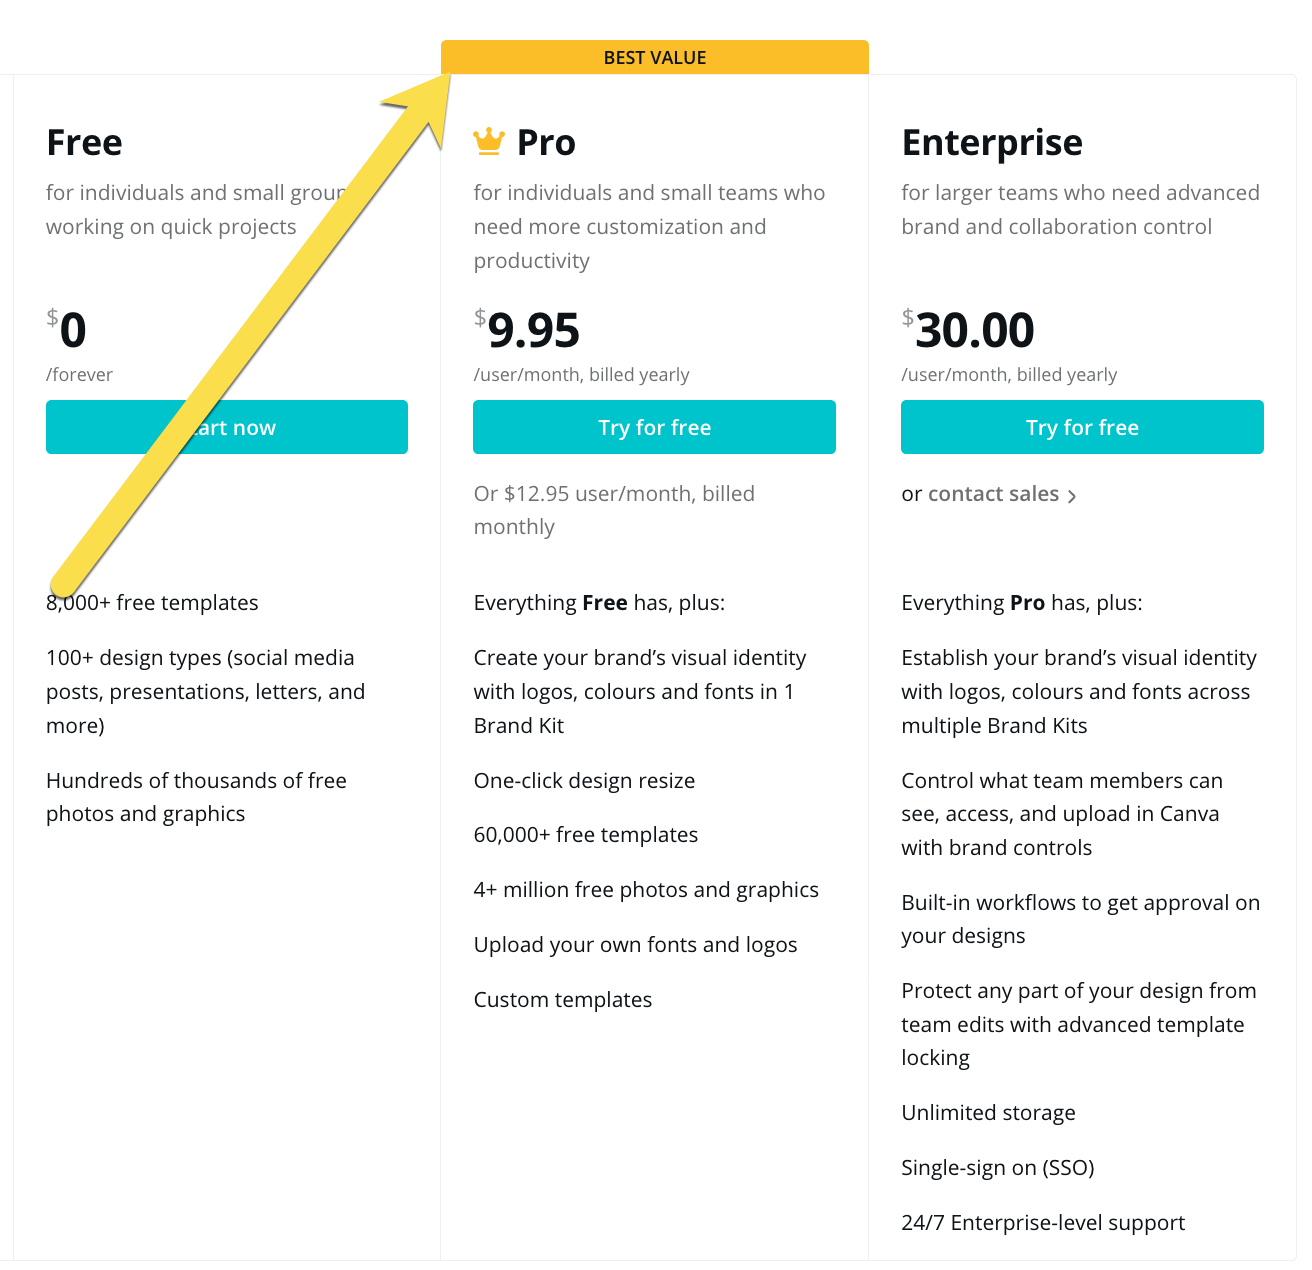Open the contact sales link
Image resolution: width=1312 pixels, height=1270 pixels.
(993, 494)
